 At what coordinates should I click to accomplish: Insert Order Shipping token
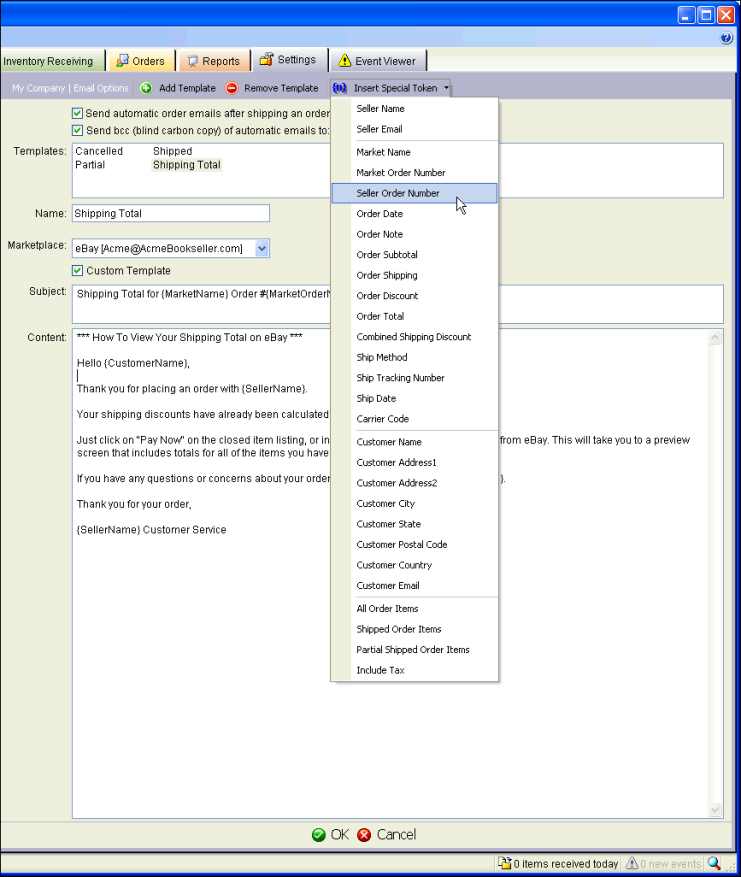click(414, 275)
